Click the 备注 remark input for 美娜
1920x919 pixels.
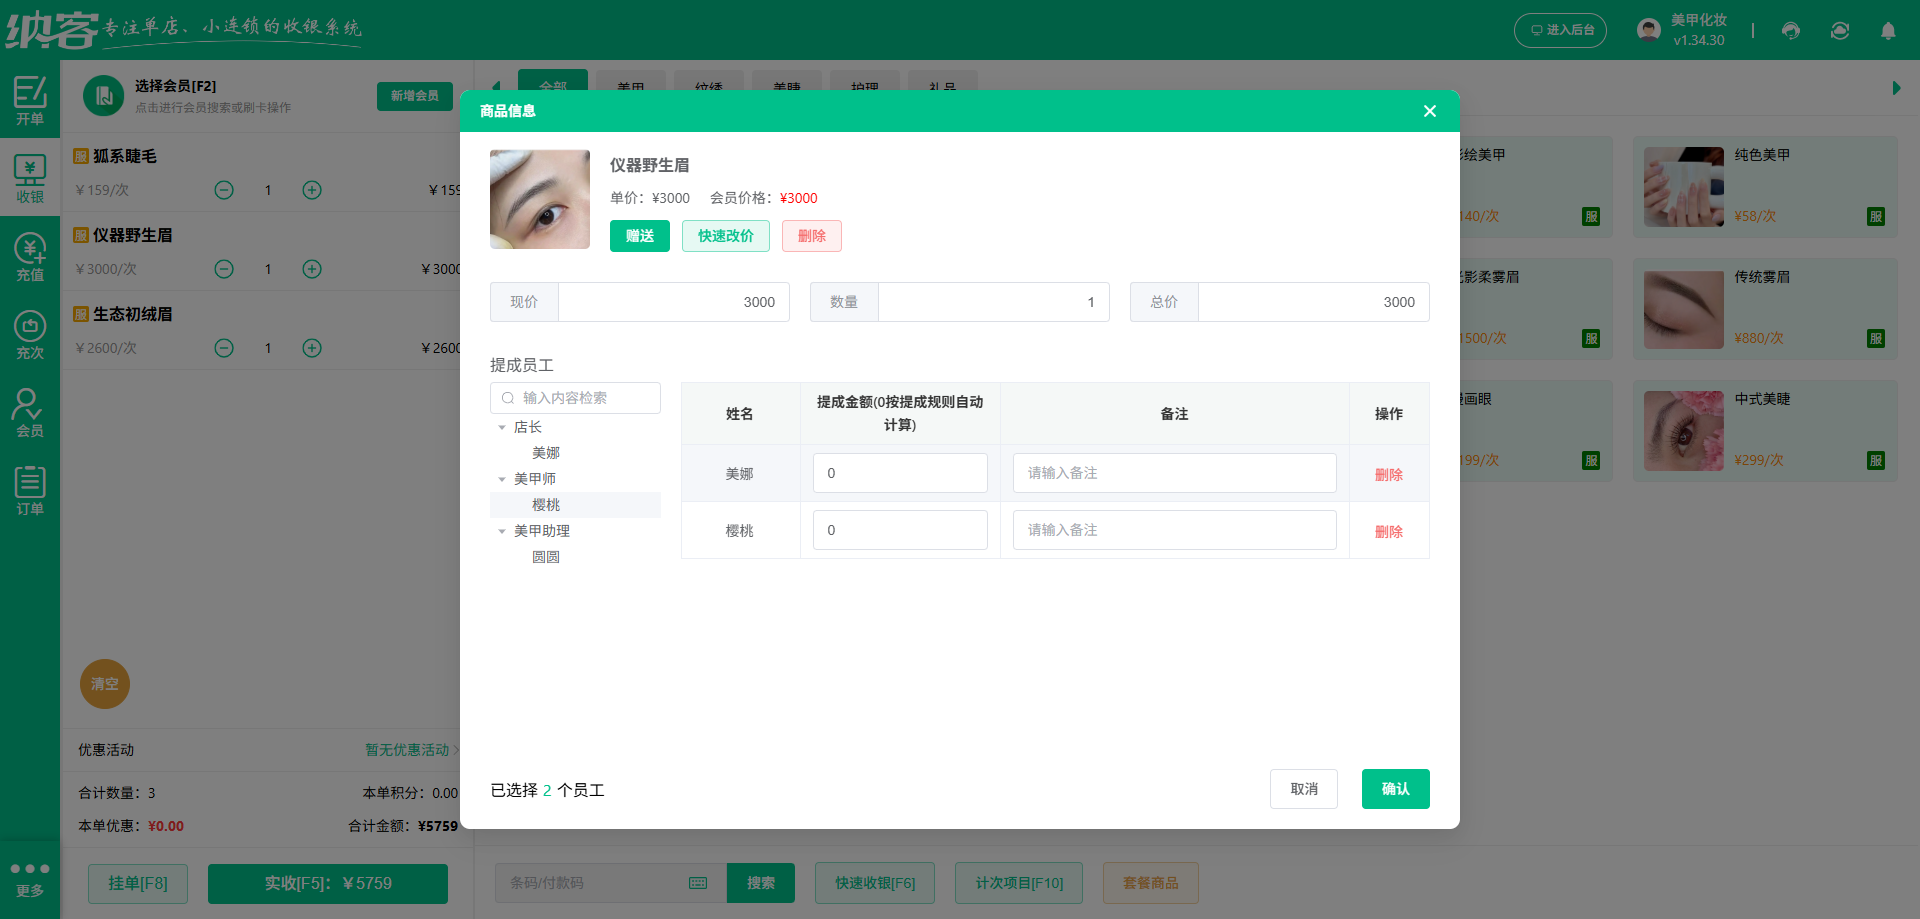pyautogui.click(x=1173, y=472)
